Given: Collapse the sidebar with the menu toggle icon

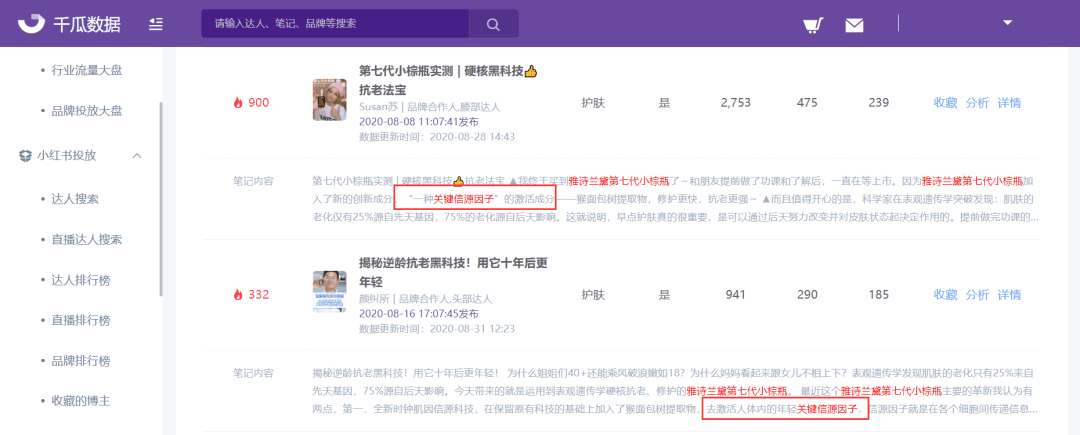Looking at the screenshot, I should click(156, 24).
